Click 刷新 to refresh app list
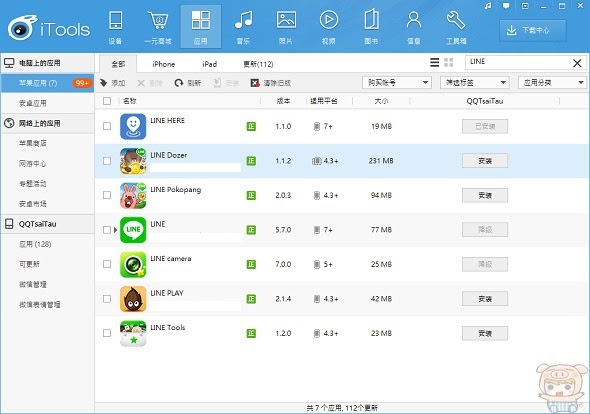Image resolution: width=590 pixels, height=414 pixels. [188, 83]
